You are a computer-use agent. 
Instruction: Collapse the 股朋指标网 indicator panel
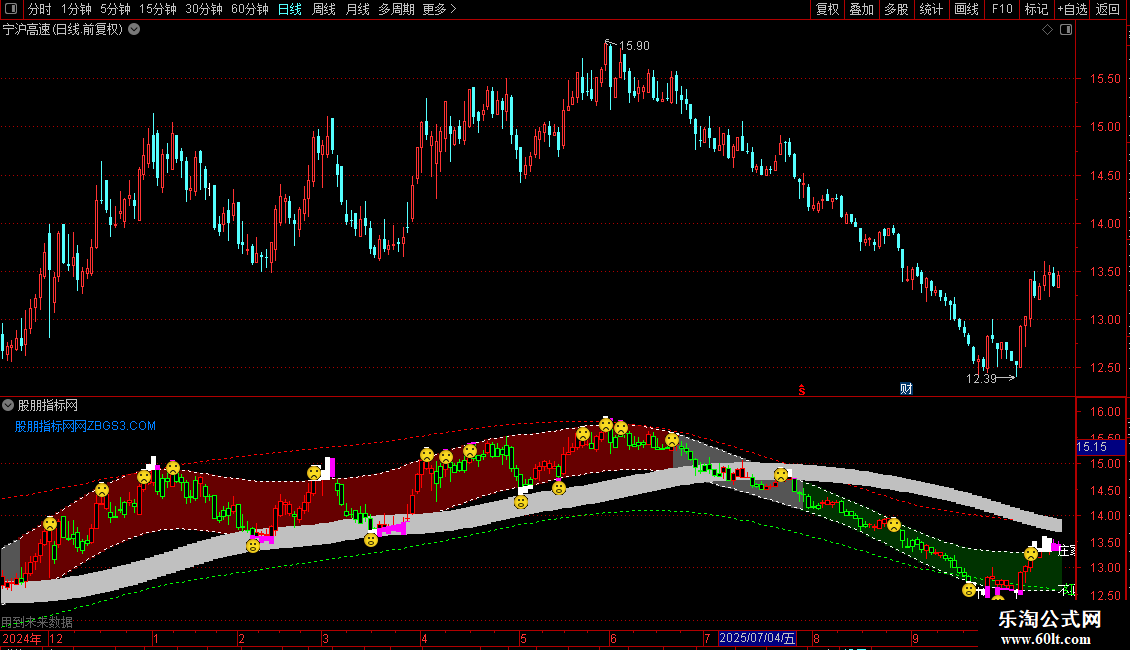click(8, 405)
